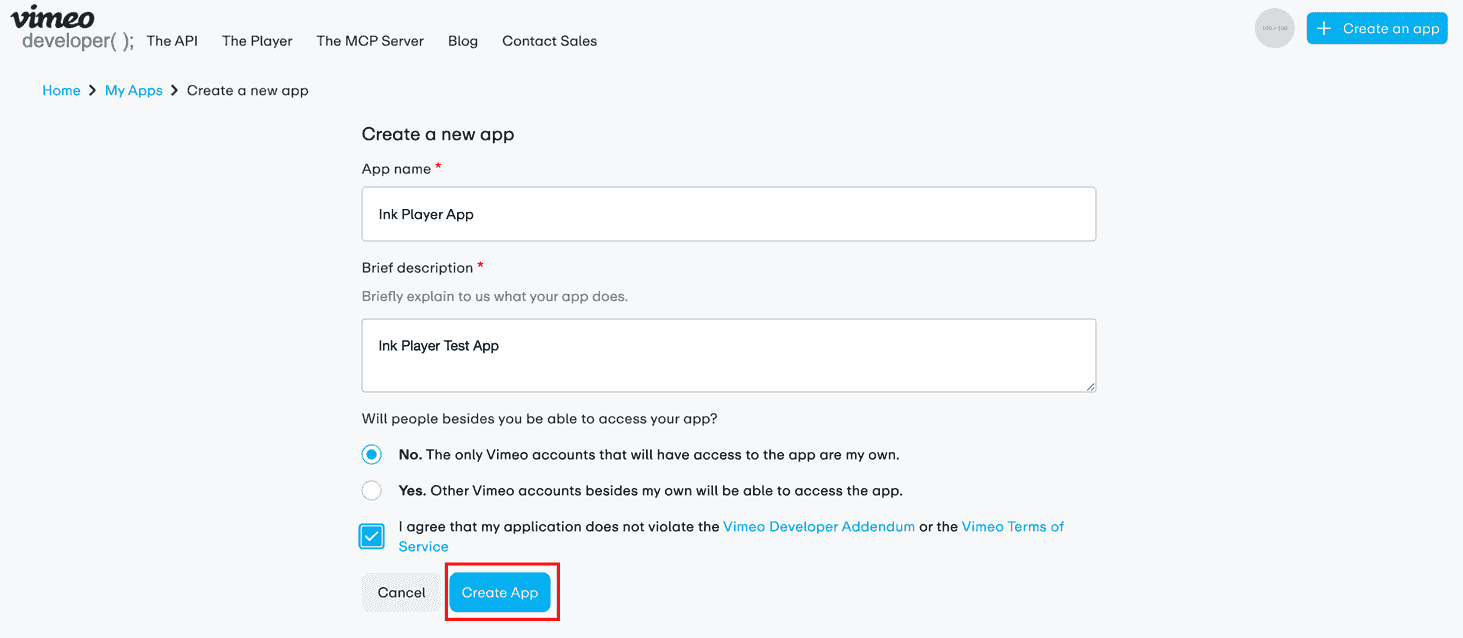Open the Blog link in the navigation
The image size is (1463, 638).
(463, 41)
